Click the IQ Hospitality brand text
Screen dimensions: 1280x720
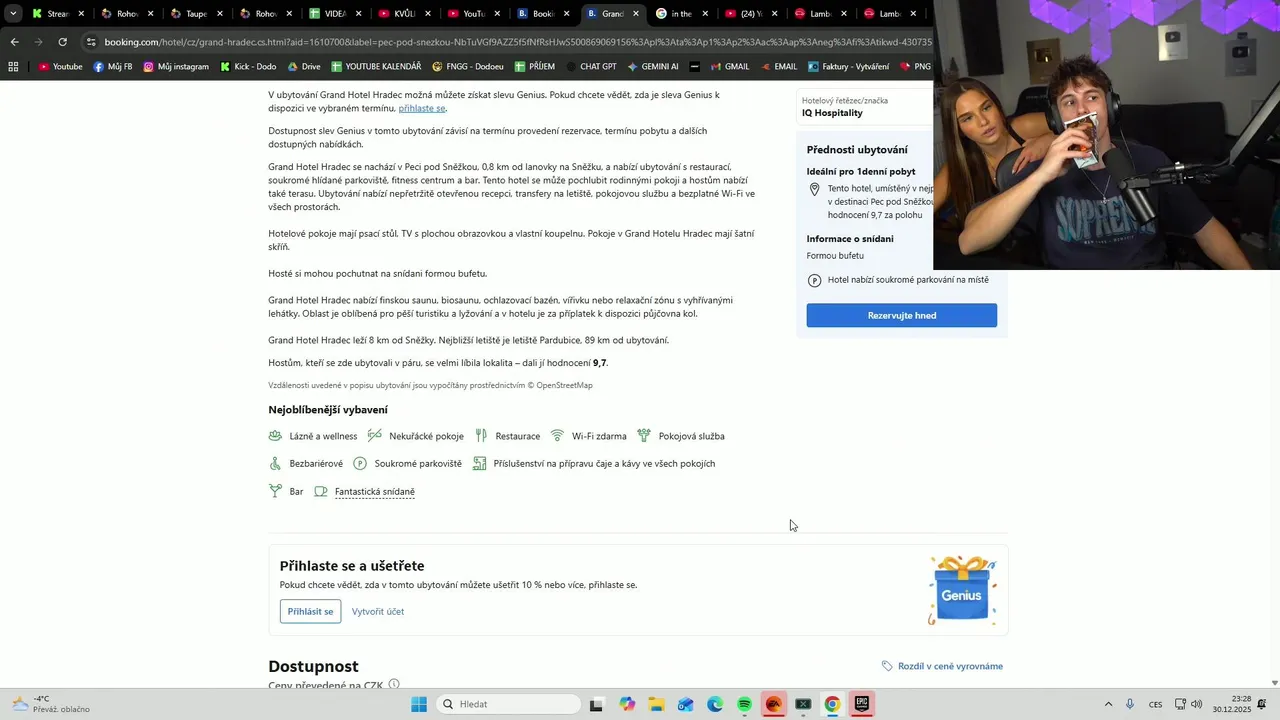[x=832, y=113]
